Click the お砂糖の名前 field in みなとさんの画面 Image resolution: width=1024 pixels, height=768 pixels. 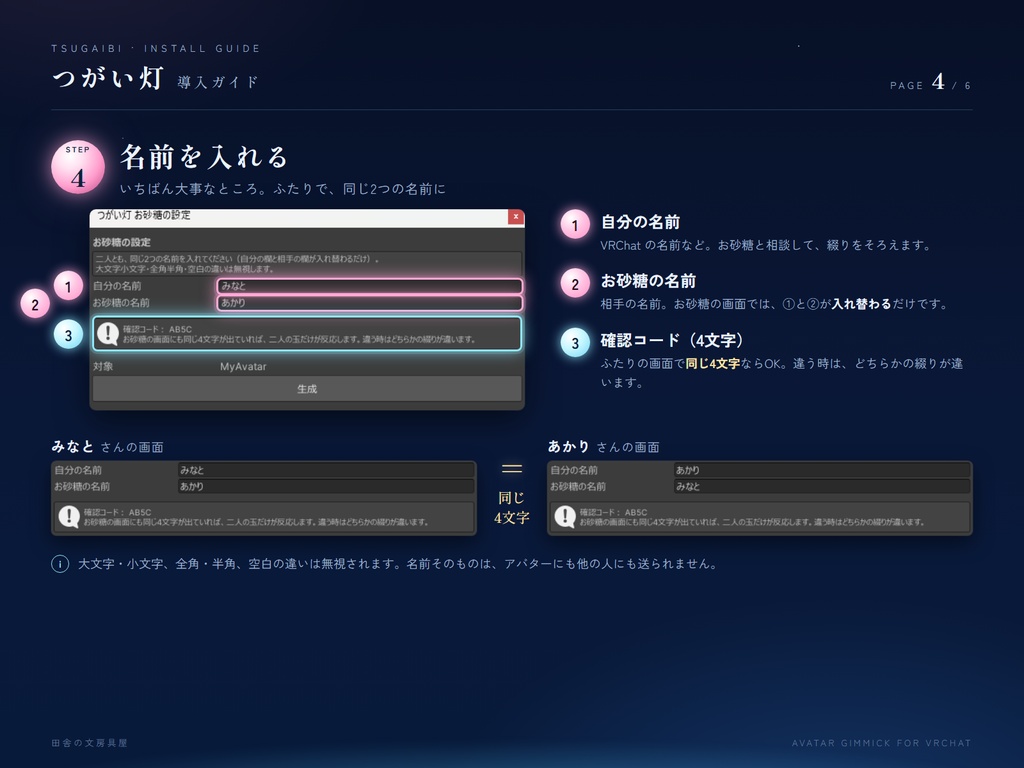pos(326,487)
